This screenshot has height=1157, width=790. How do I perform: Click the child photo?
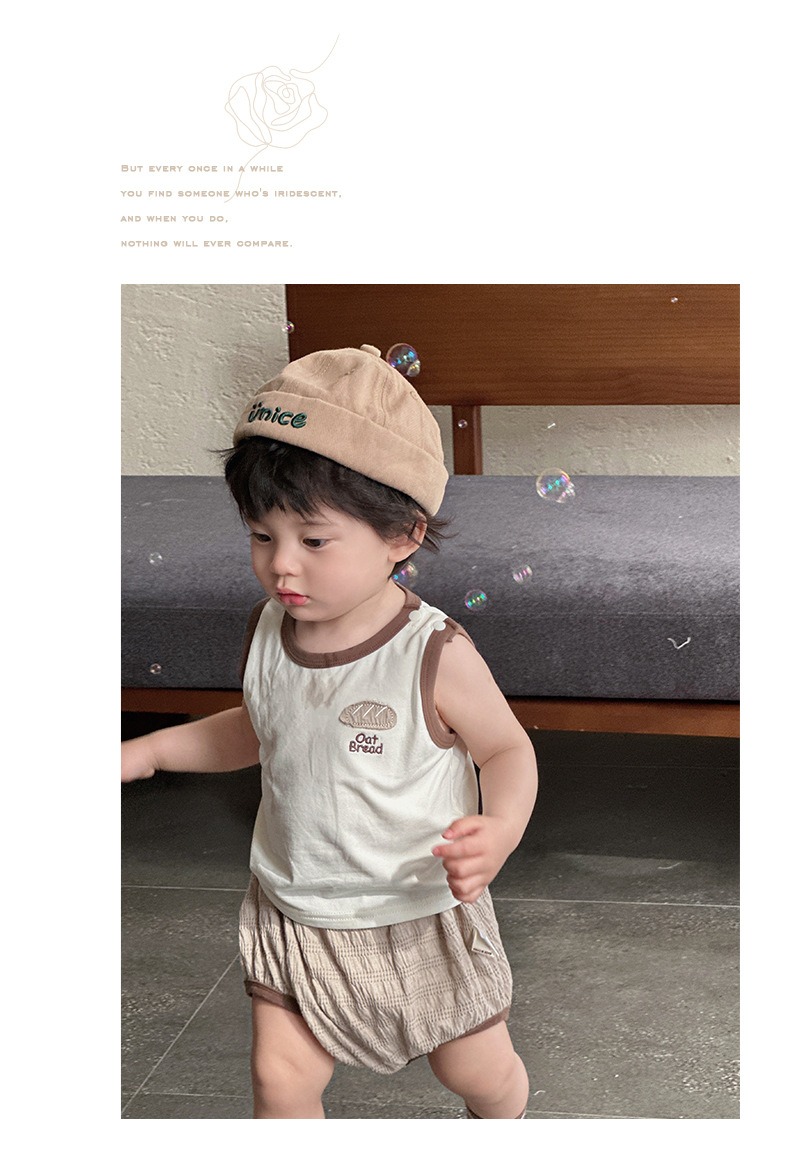(x=430, y=701)
